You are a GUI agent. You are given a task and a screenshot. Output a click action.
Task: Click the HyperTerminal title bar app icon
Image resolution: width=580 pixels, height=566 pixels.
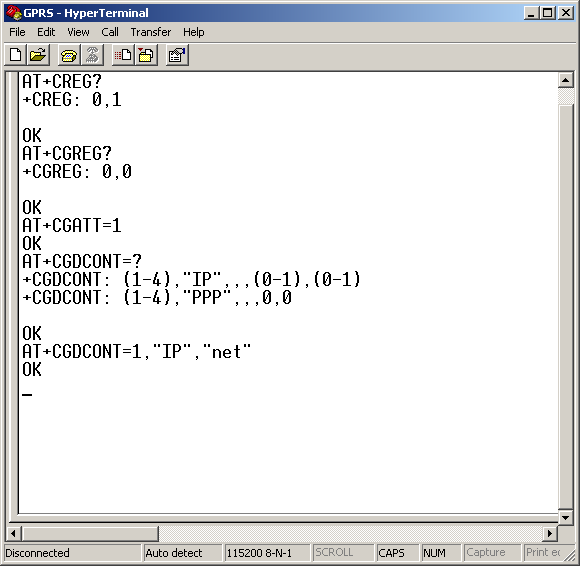point(13,13)
